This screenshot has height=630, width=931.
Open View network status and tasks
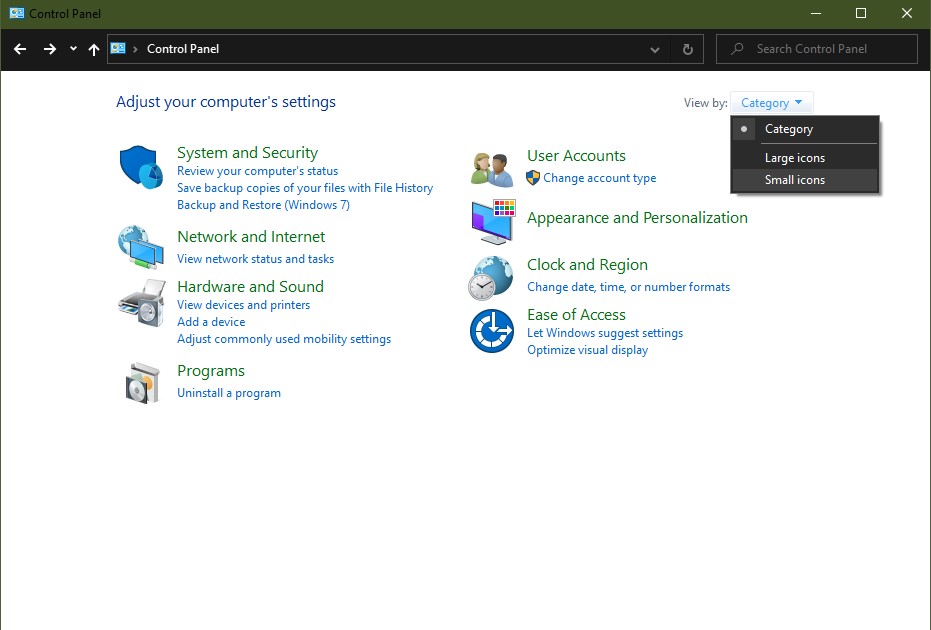point(255,259)
